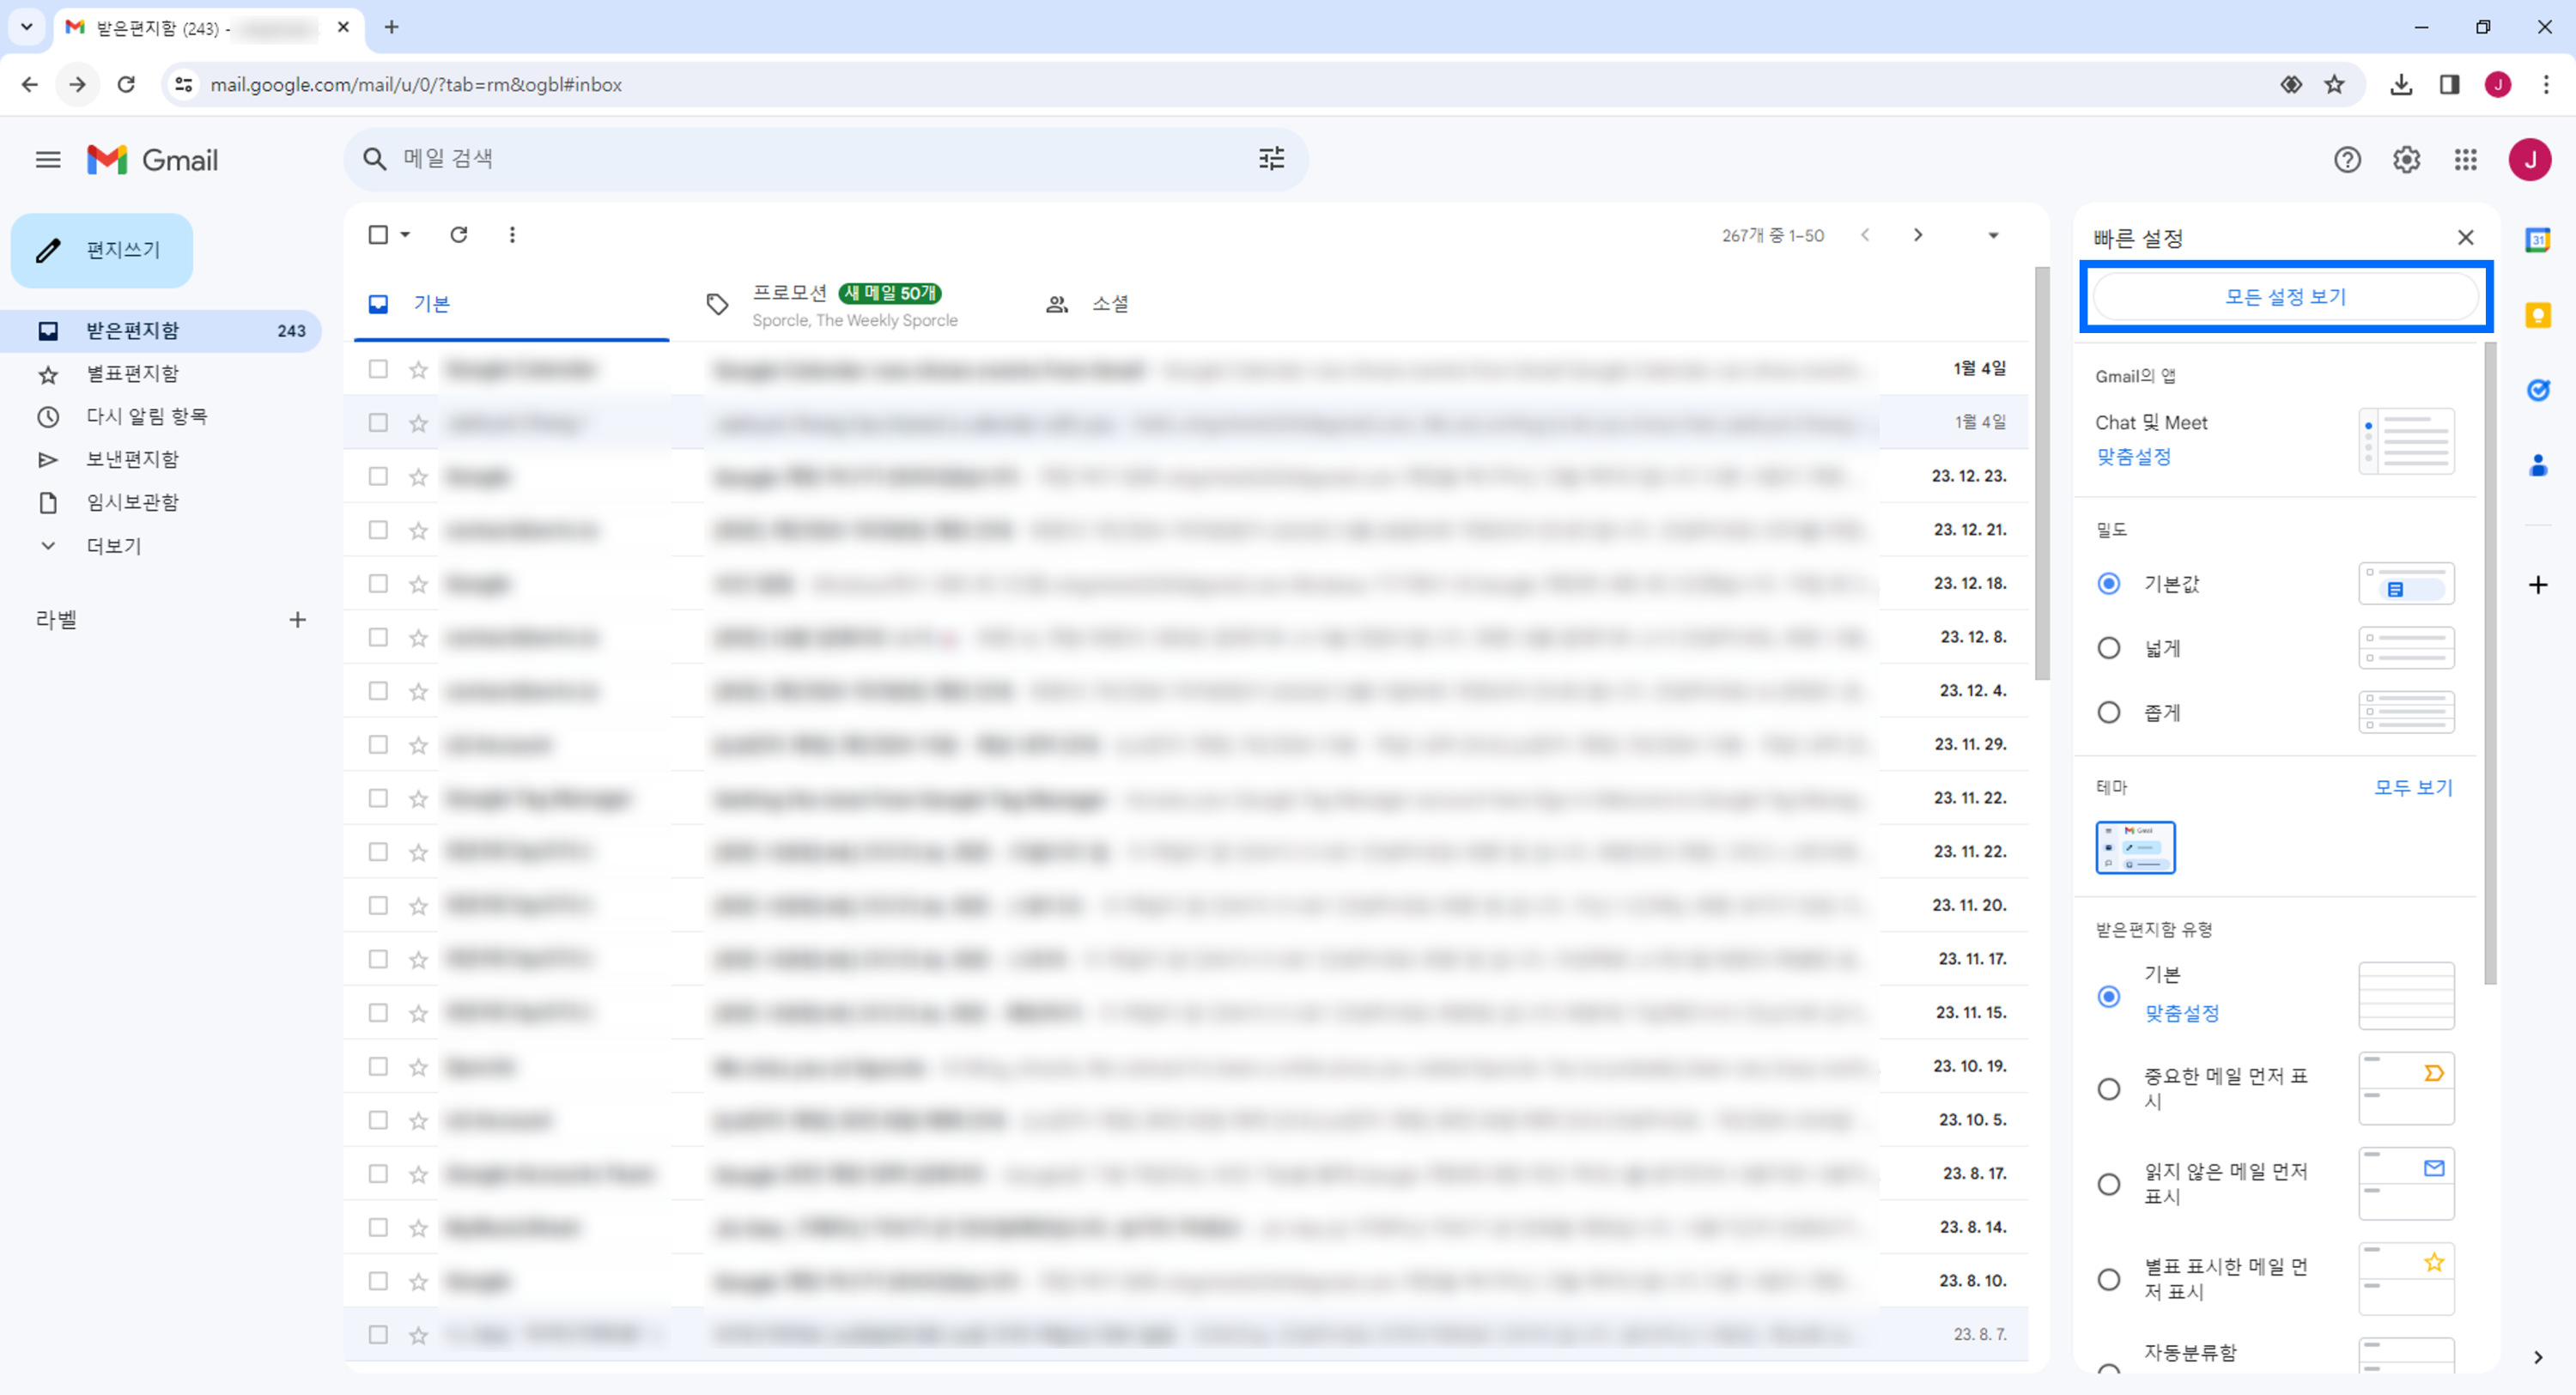This screenshot has width=2576, height=1395.
Task: Open Google Calendar in side panel
Action: [2537, 240]
